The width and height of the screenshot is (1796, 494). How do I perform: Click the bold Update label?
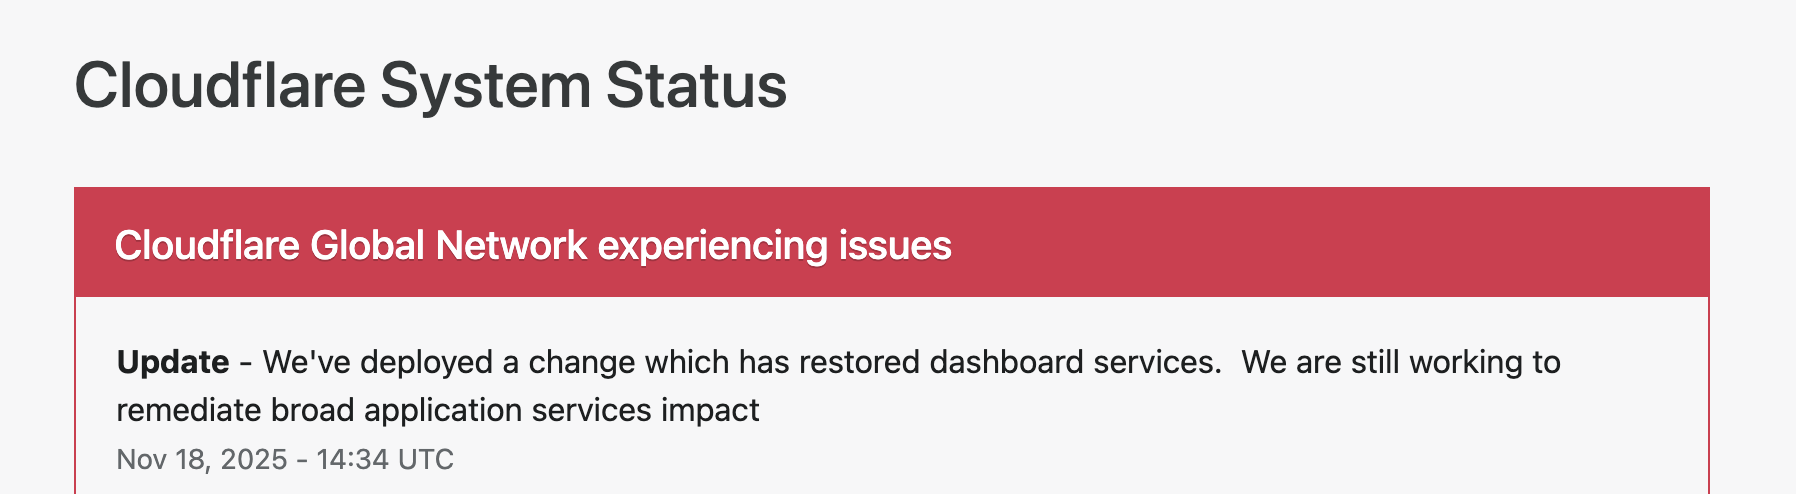(173, 362)
